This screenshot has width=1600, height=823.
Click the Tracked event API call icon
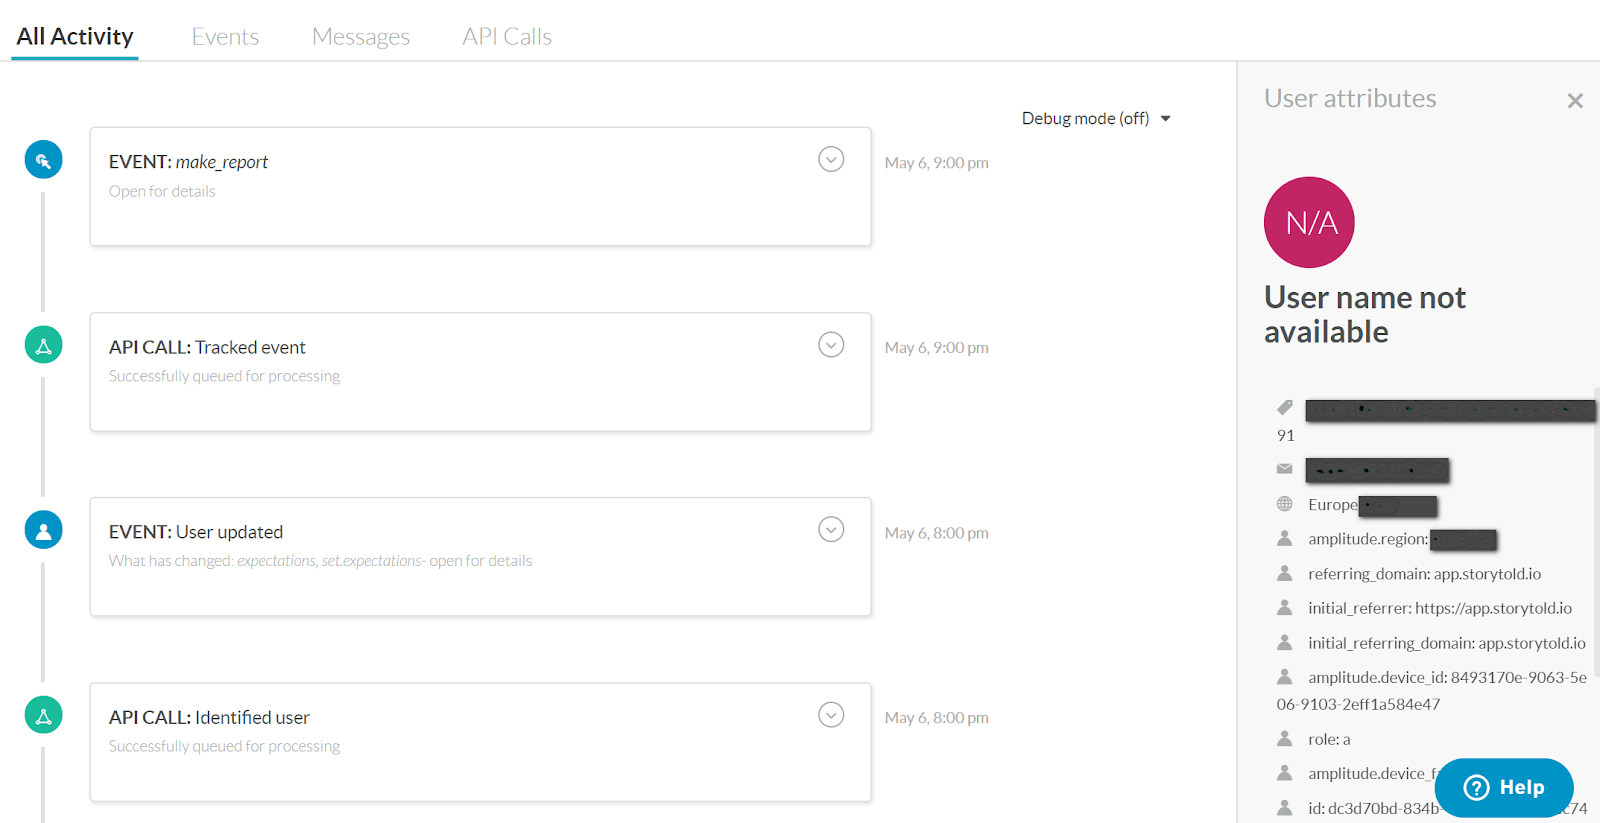tap(43, 345)
